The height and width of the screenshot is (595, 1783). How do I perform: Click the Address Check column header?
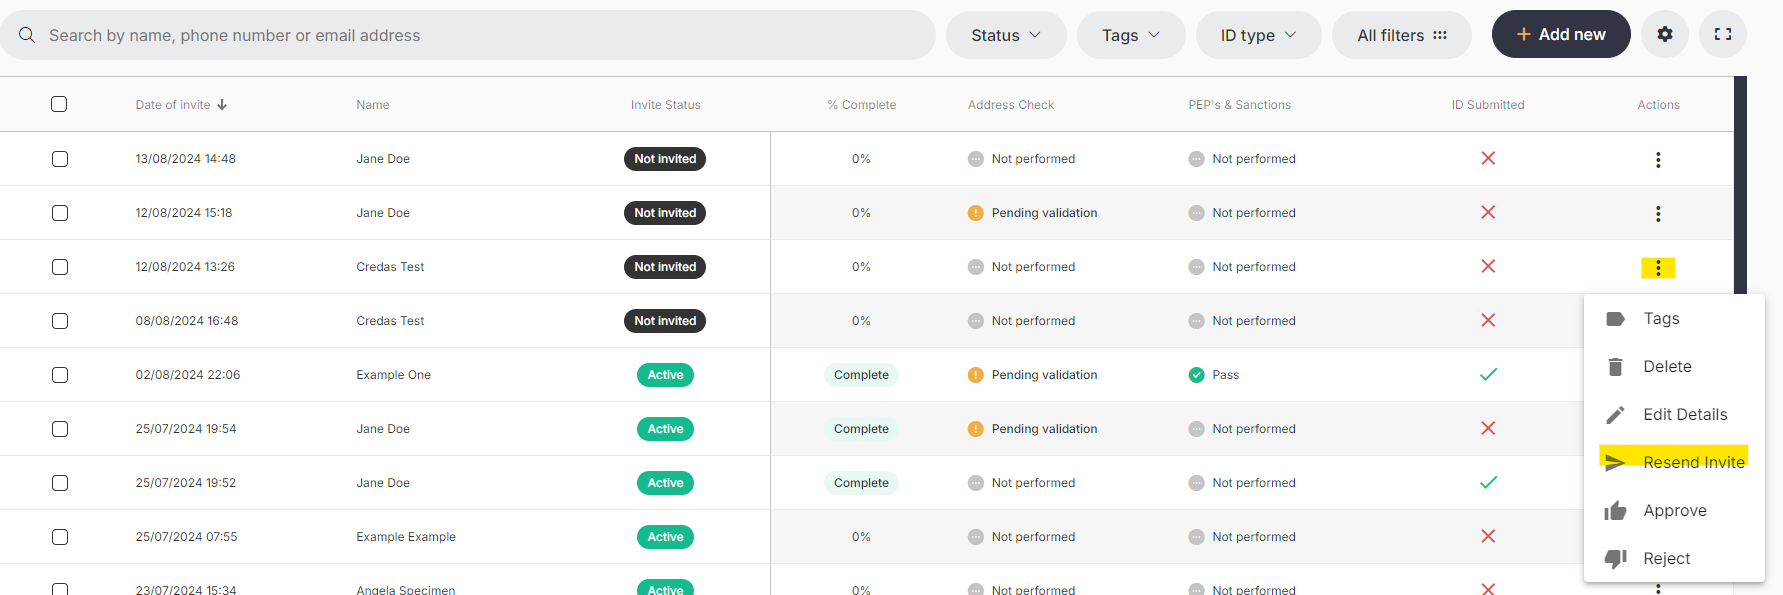(x=1011, y=105)
